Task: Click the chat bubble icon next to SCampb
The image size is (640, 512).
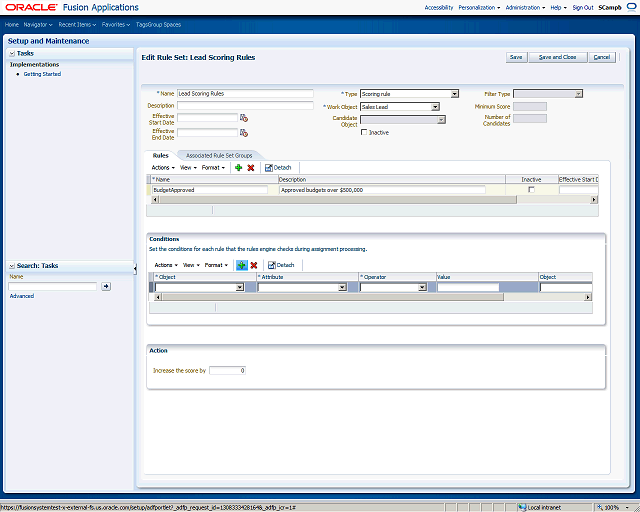Action: (x=631, y=7)
